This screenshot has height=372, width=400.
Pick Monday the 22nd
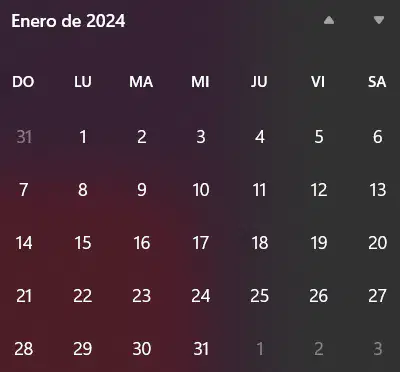click(x=83, y=296)
